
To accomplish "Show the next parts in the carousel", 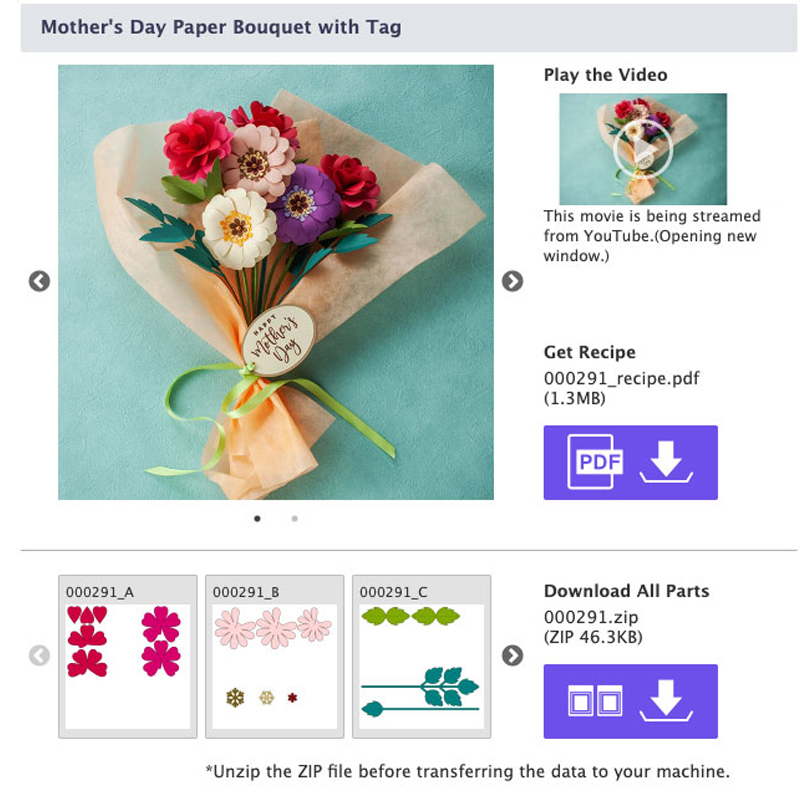I will (x=512, y=656).
